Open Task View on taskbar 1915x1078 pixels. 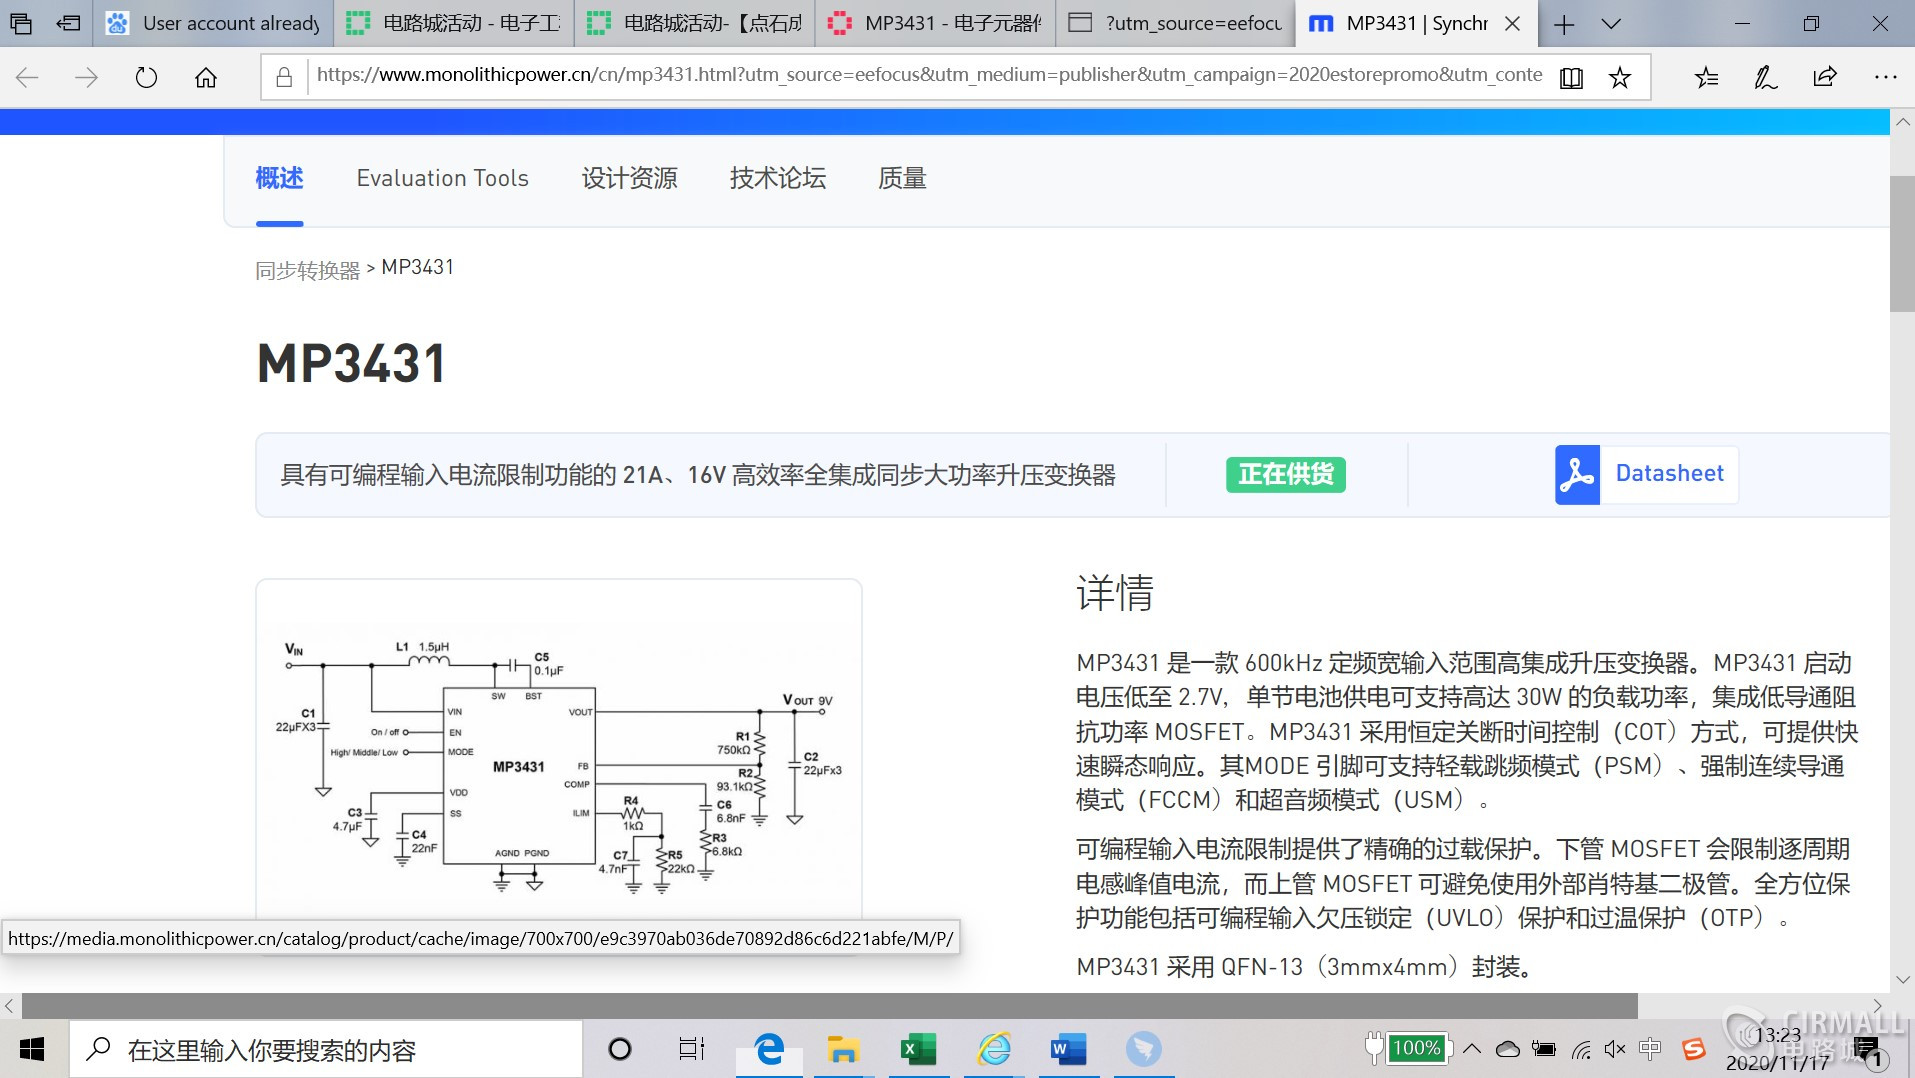pyautogui.click(x=692, y=1049)
